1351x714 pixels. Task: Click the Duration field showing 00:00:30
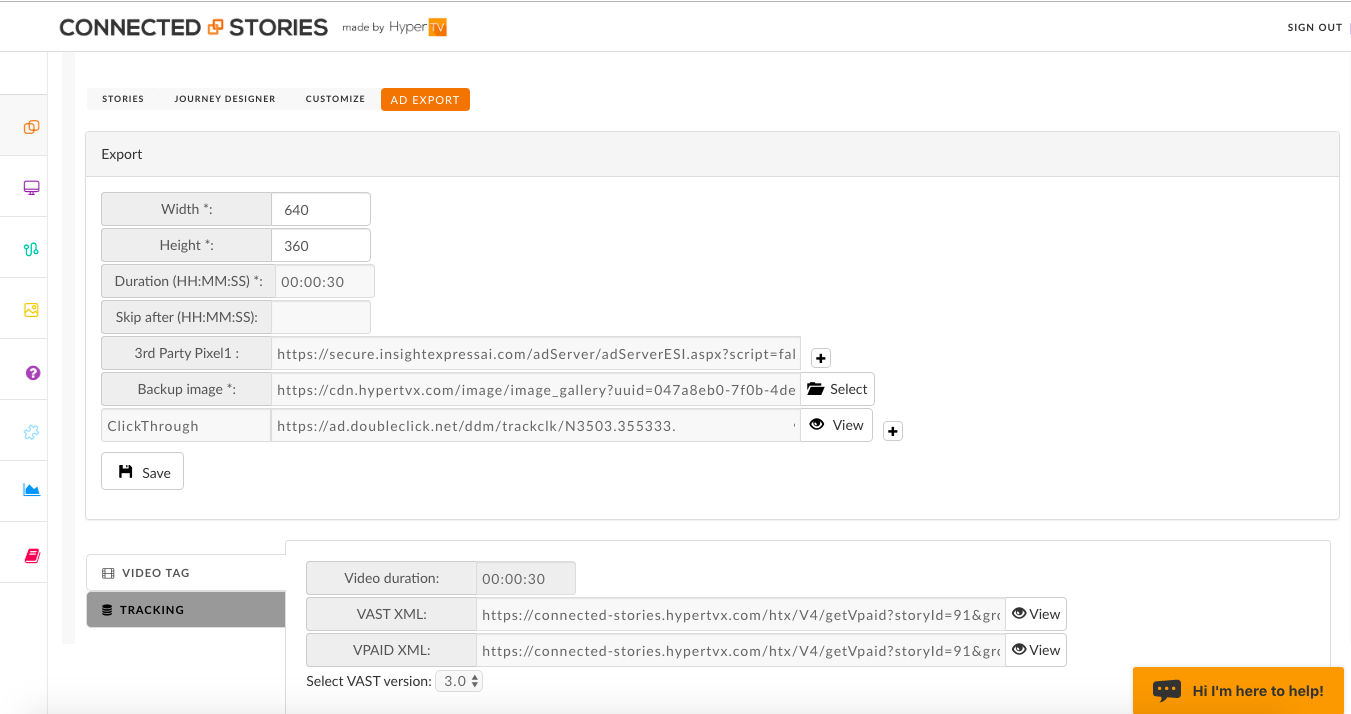[x=324, y=281]
